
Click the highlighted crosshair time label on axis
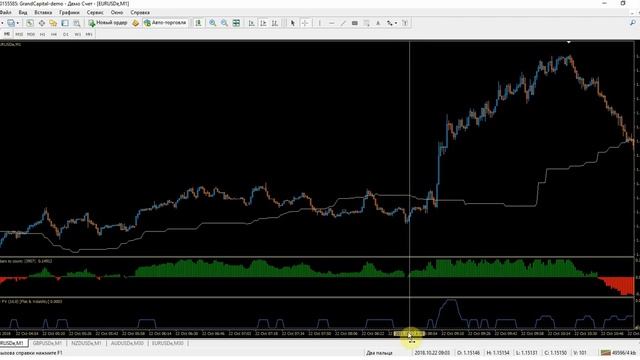pyautogui.click(x=409, y=333)
